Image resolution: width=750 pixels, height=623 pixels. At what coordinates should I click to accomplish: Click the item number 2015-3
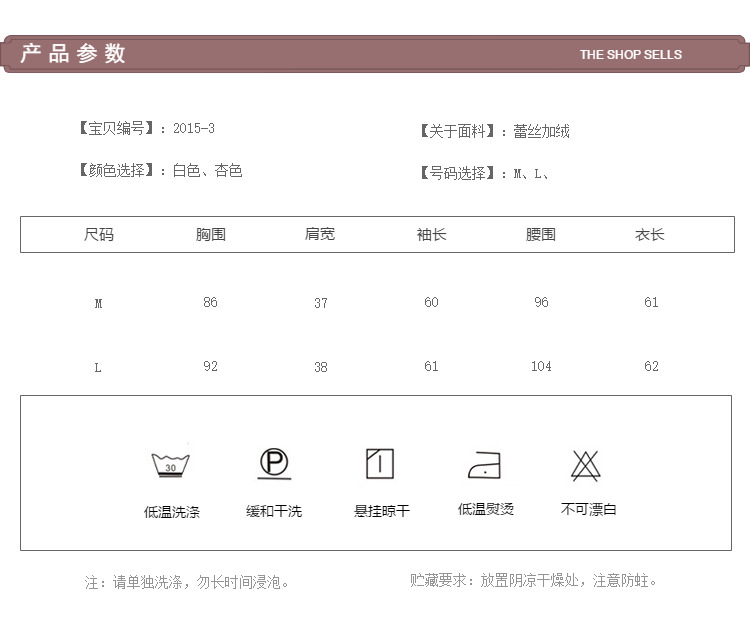(x=194, y=128)
